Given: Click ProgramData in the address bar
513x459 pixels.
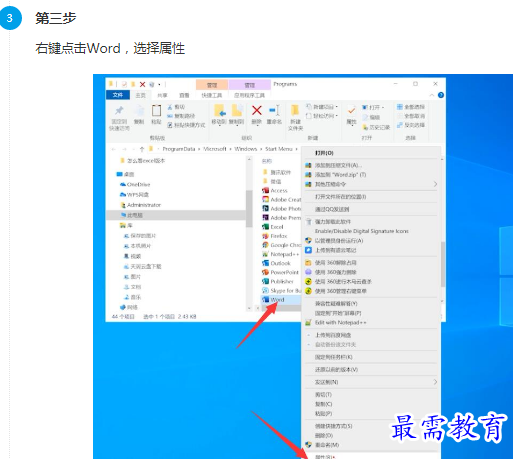Looking at the screenshot, I should (179, 149).
